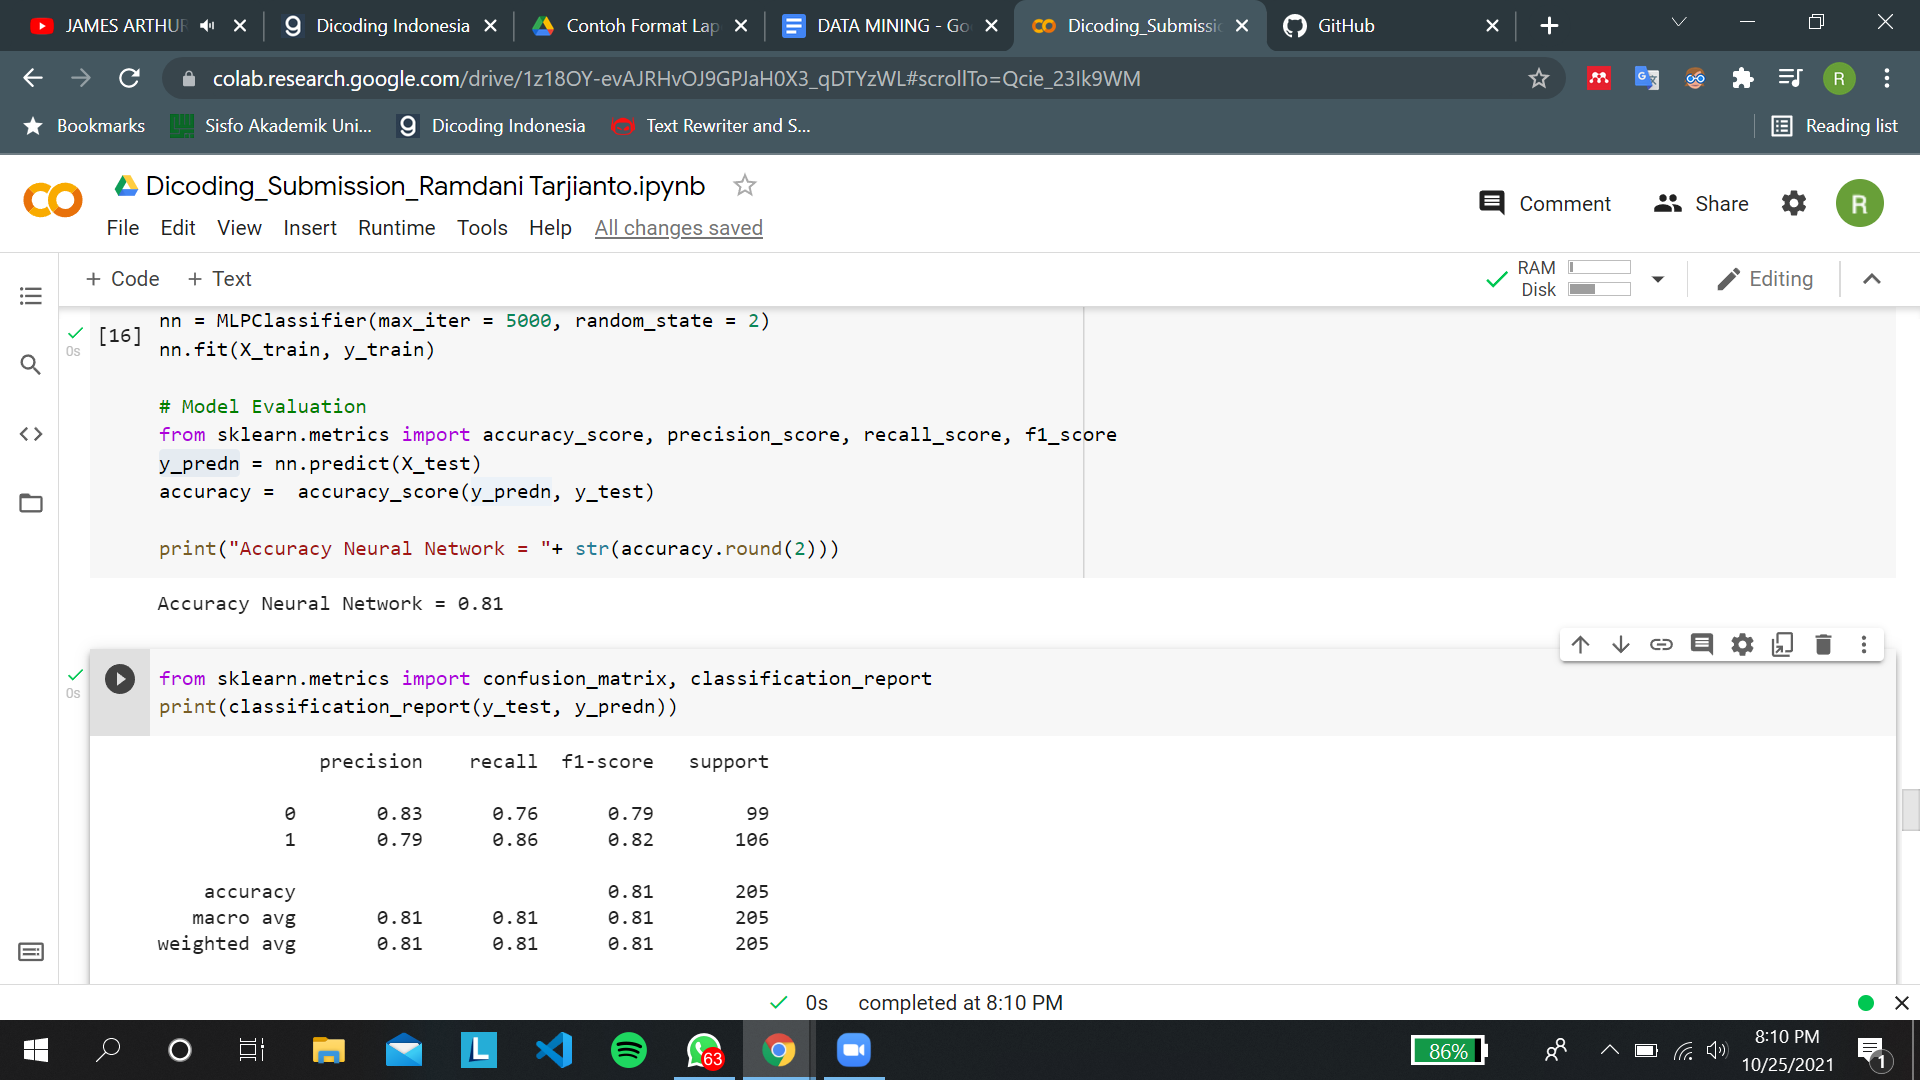Move the cell up with arrow icon
Screen dimensions: 1920x1080
point(1580,645)
